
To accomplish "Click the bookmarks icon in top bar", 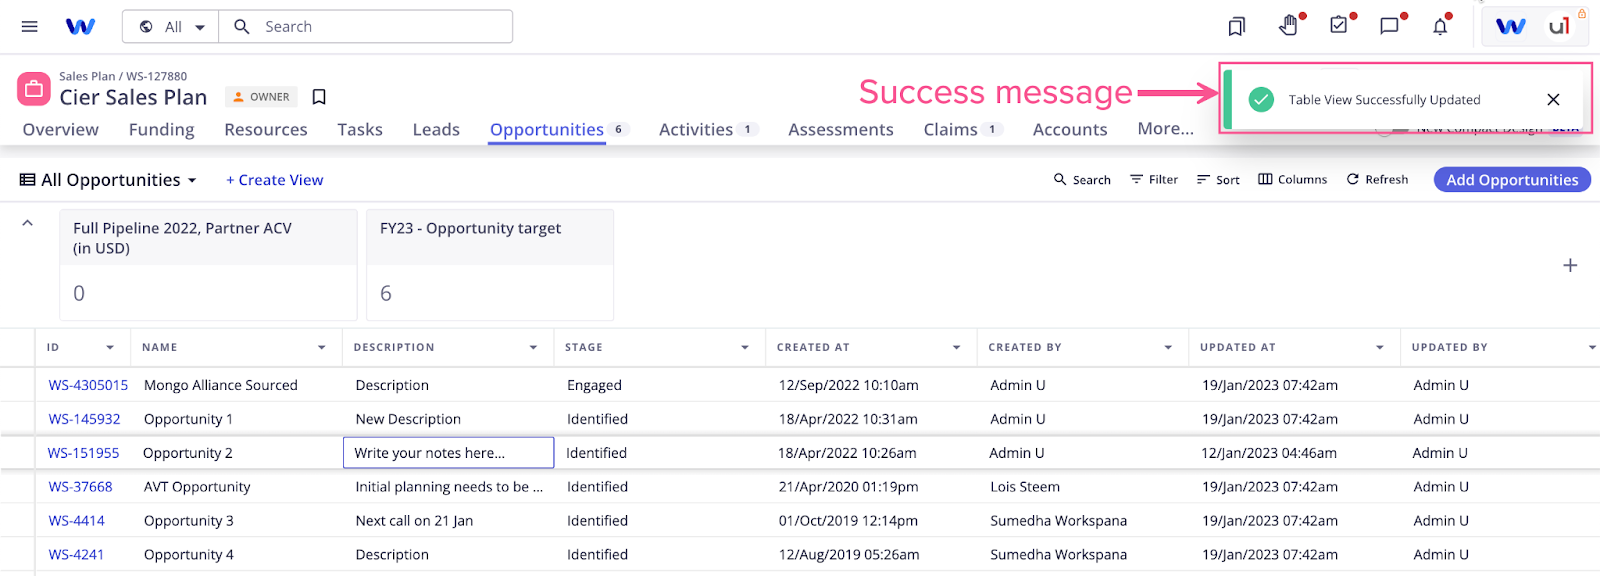I will coord(1237,27).
